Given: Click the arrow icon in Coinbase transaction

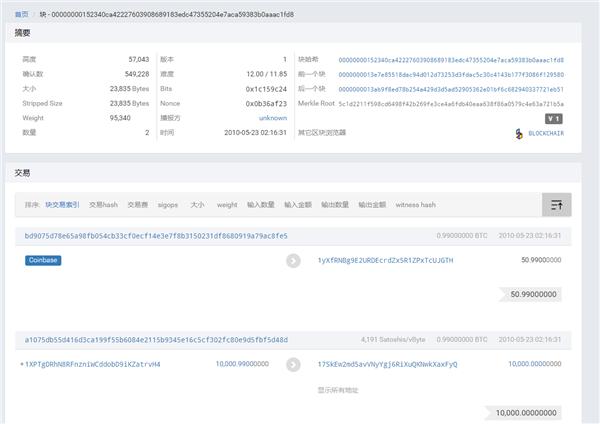Looking at the screenshot, I should (293, 261).
